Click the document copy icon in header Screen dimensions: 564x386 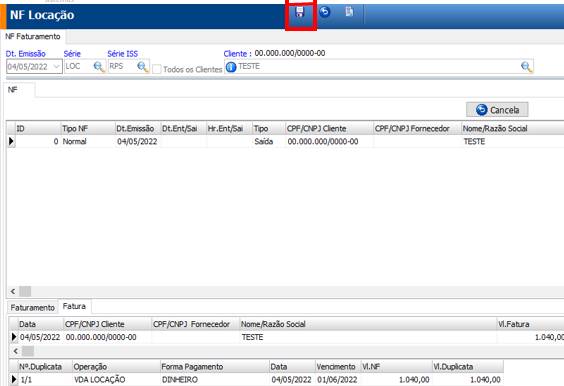tap(349, 12)
